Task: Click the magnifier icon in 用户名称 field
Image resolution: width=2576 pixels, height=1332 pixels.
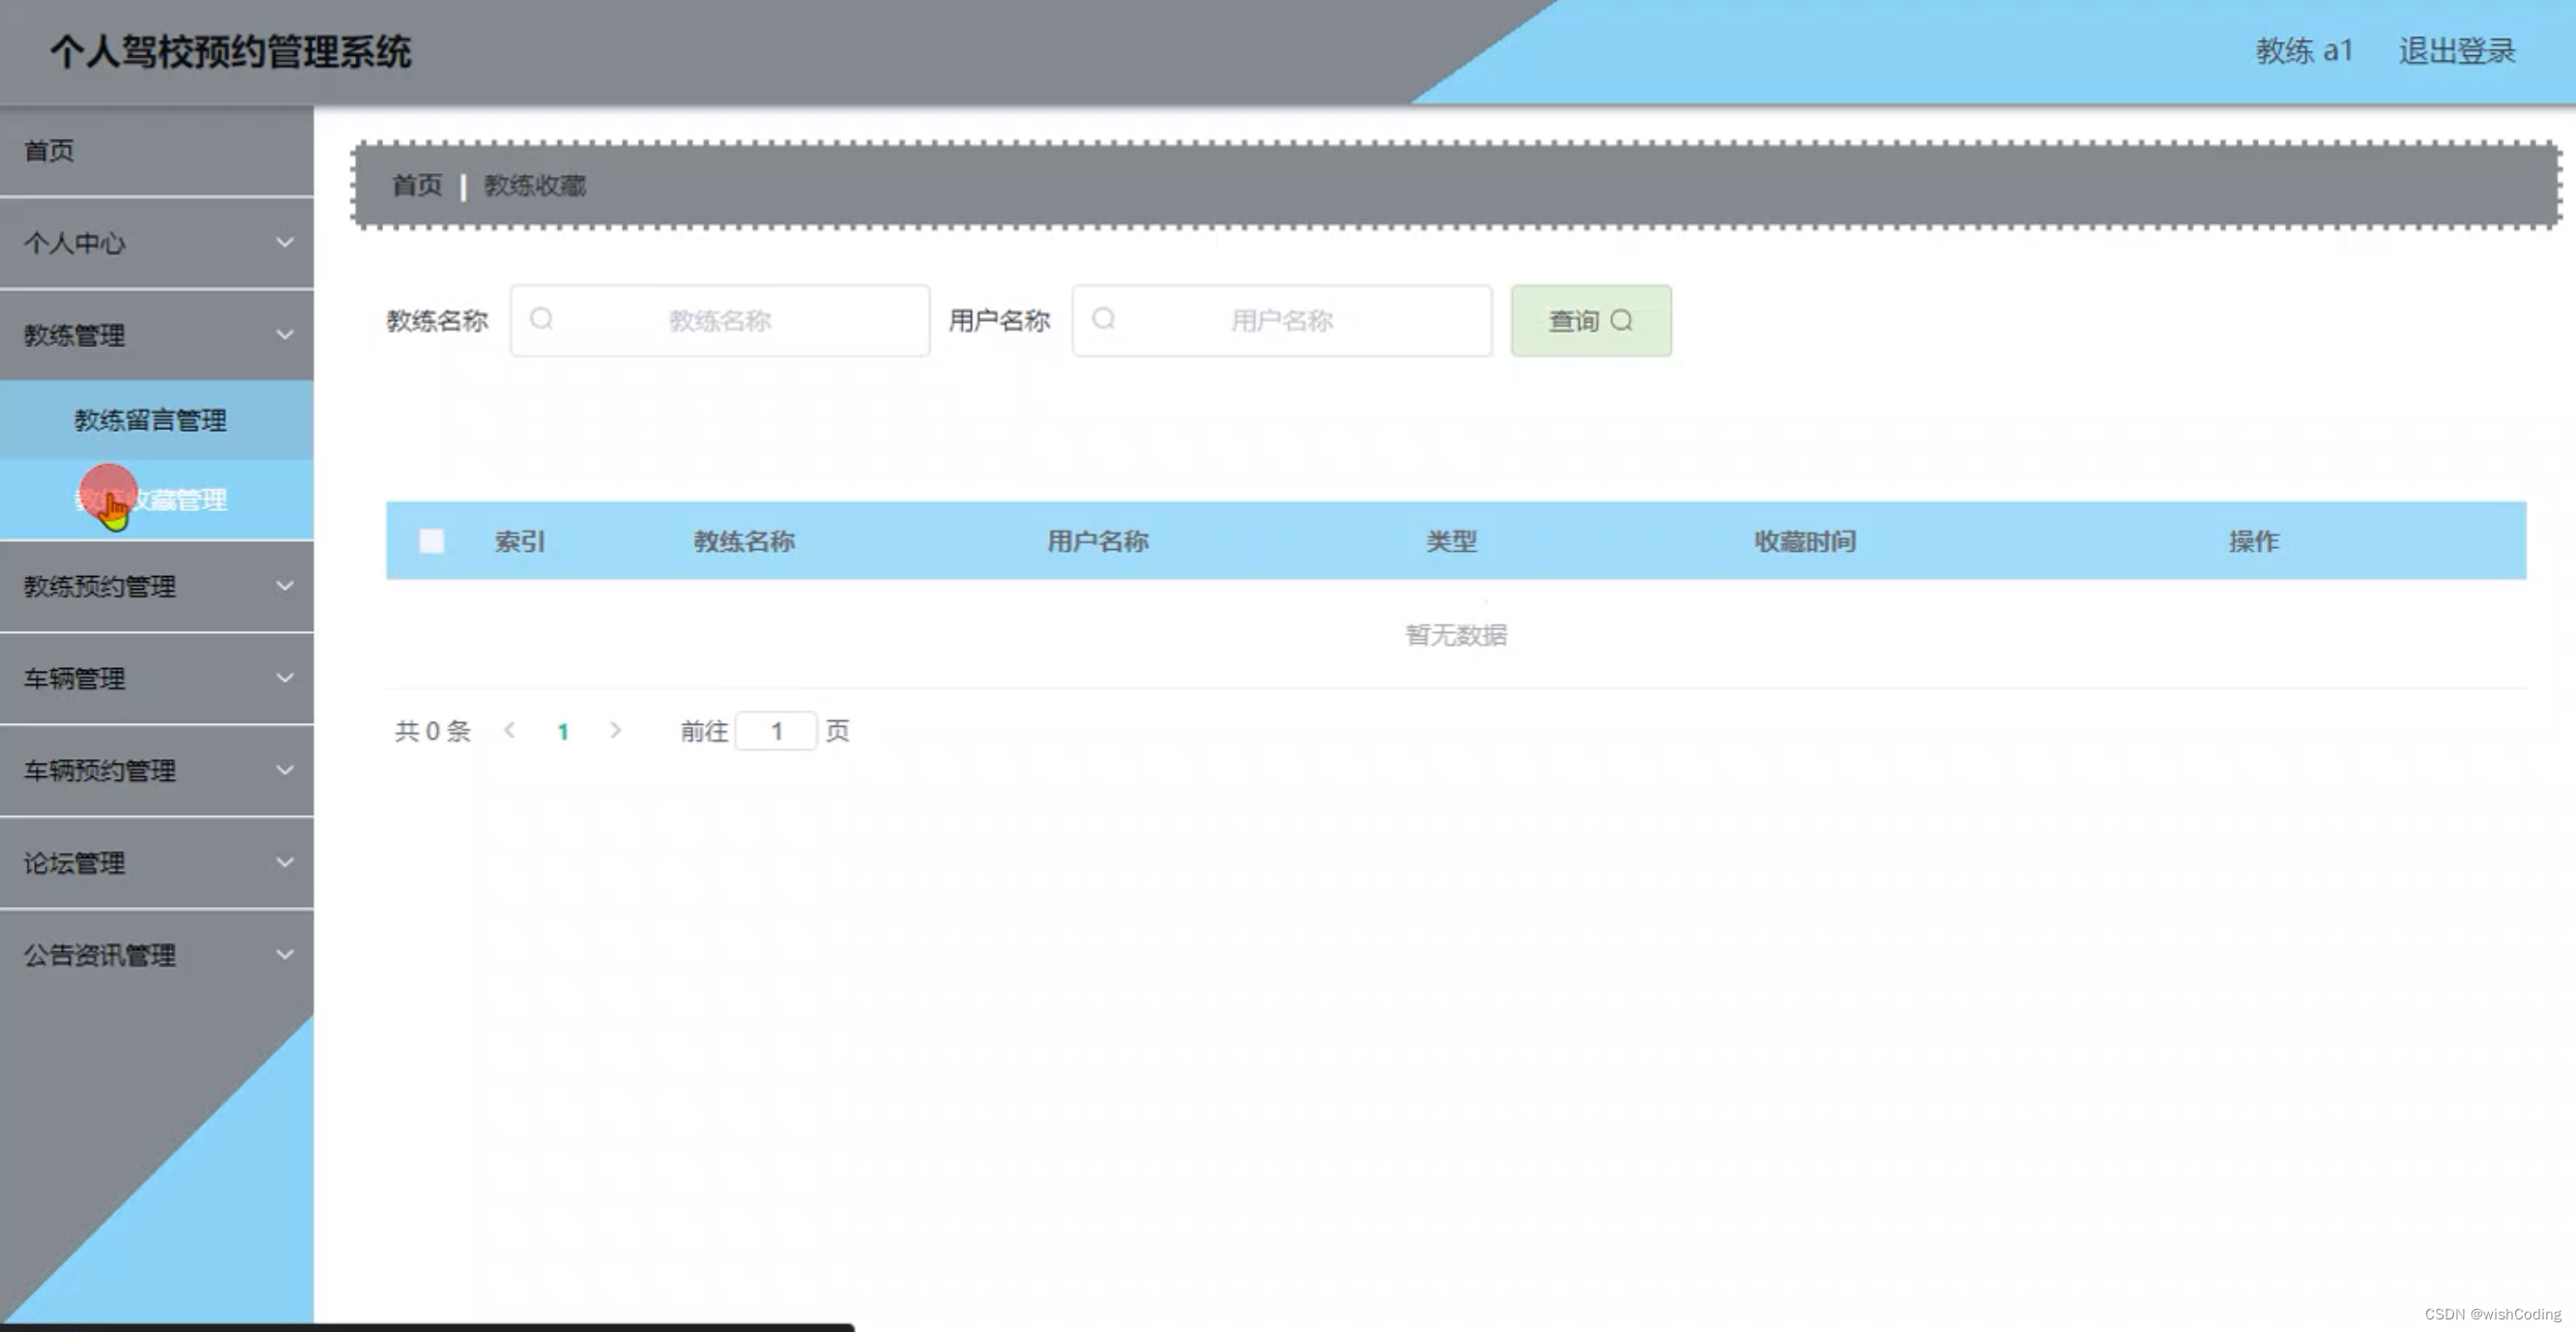Action: point(1103,319)
